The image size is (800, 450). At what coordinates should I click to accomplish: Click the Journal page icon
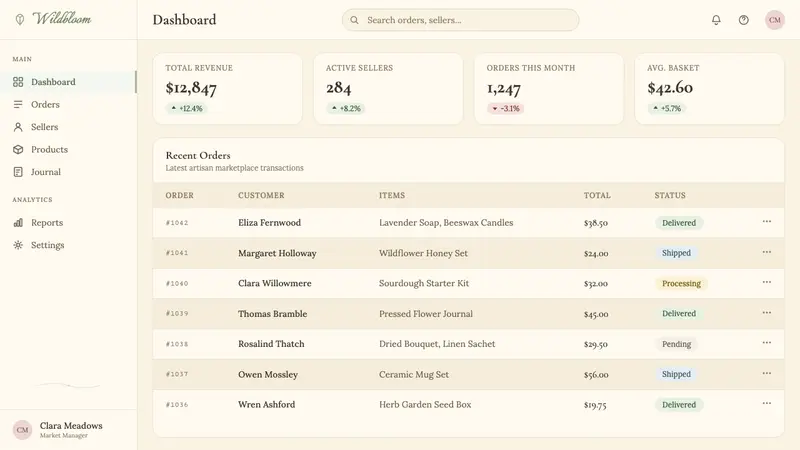pos(18,172)
